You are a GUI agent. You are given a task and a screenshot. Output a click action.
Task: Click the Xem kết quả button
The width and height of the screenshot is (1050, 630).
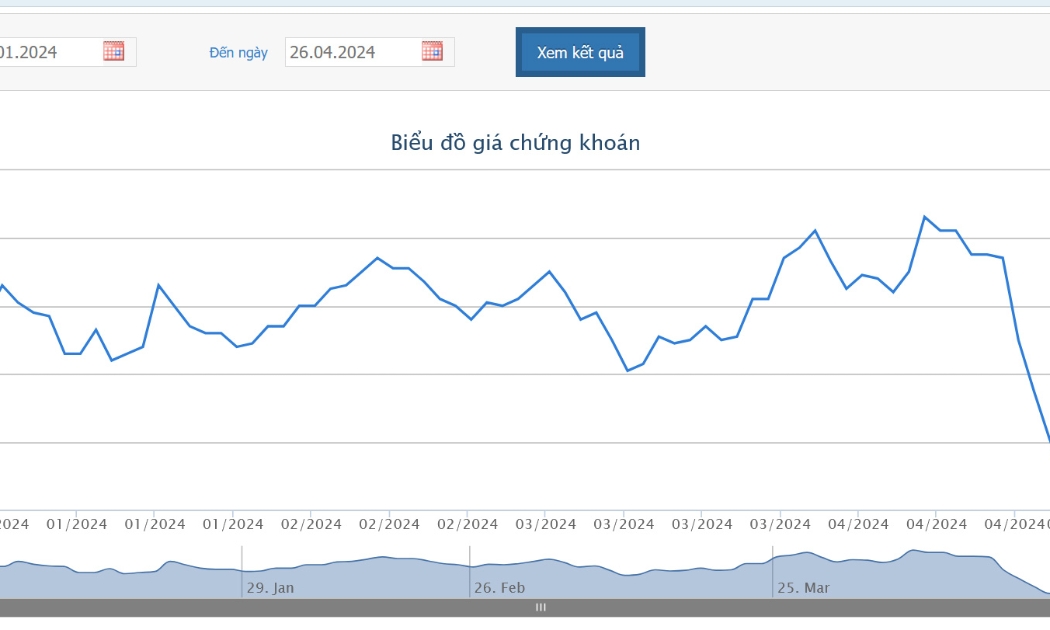pos(580,52)
